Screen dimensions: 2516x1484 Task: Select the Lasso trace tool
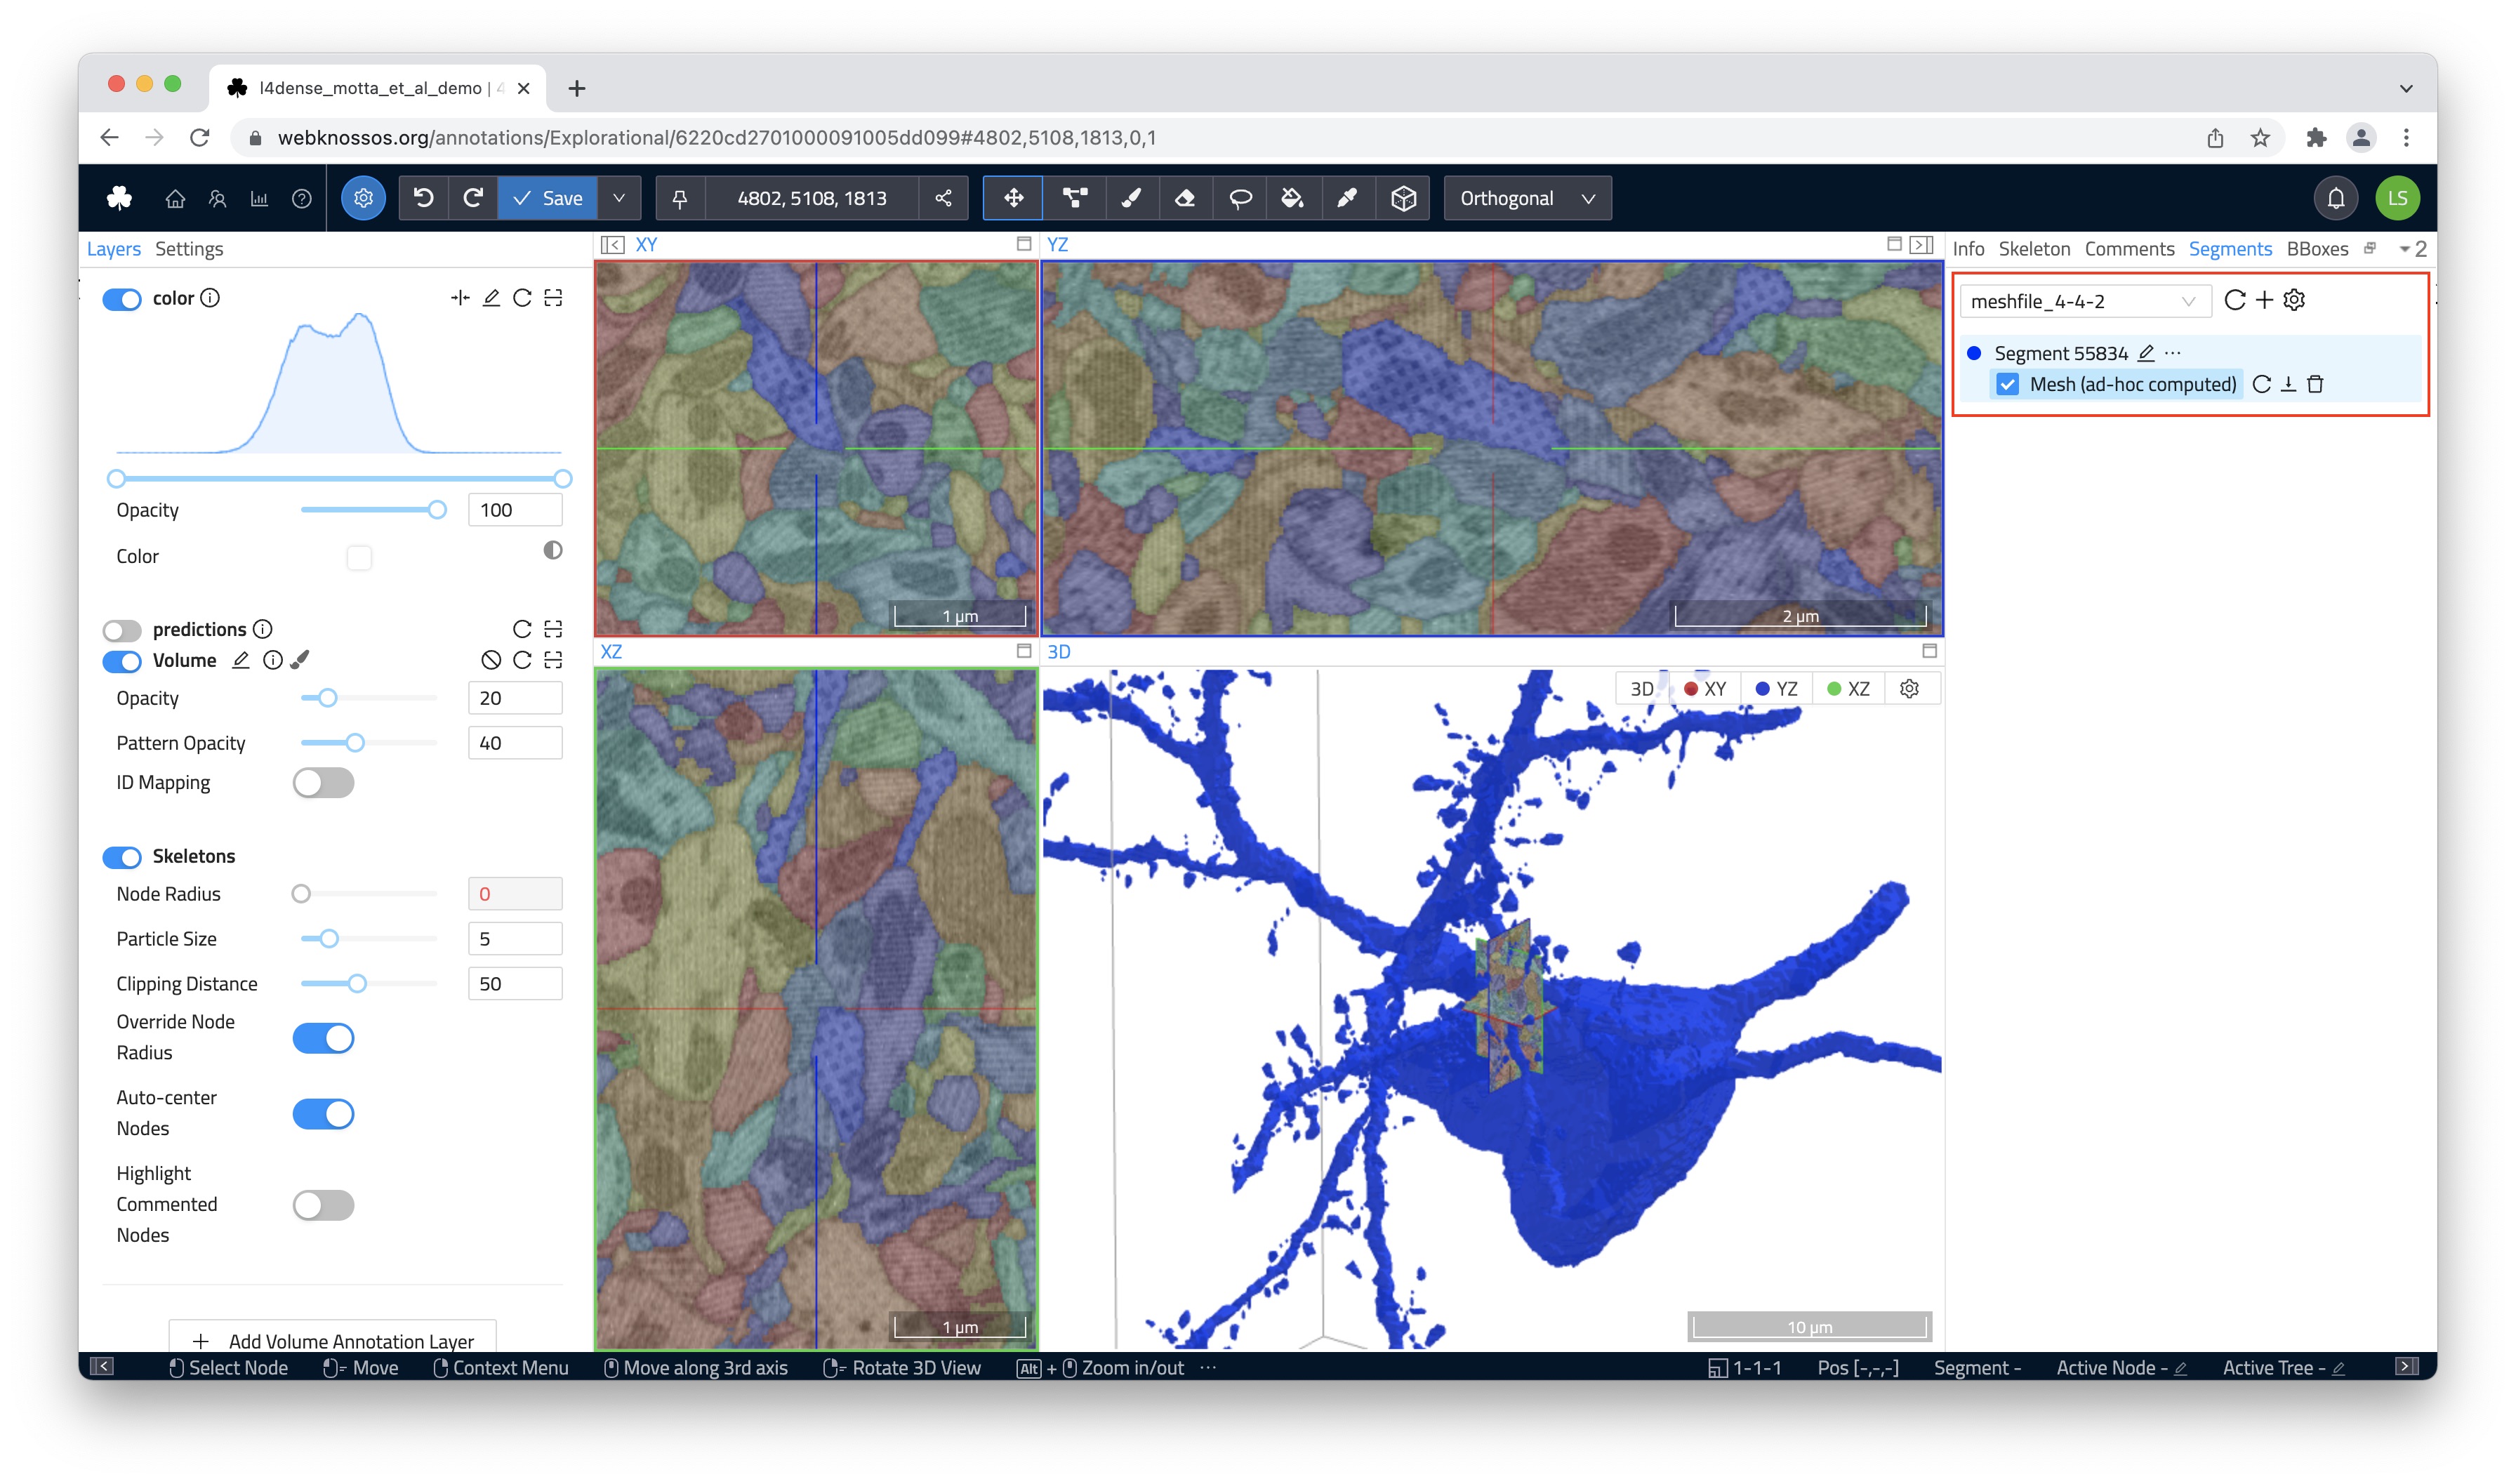point(1240,198)
